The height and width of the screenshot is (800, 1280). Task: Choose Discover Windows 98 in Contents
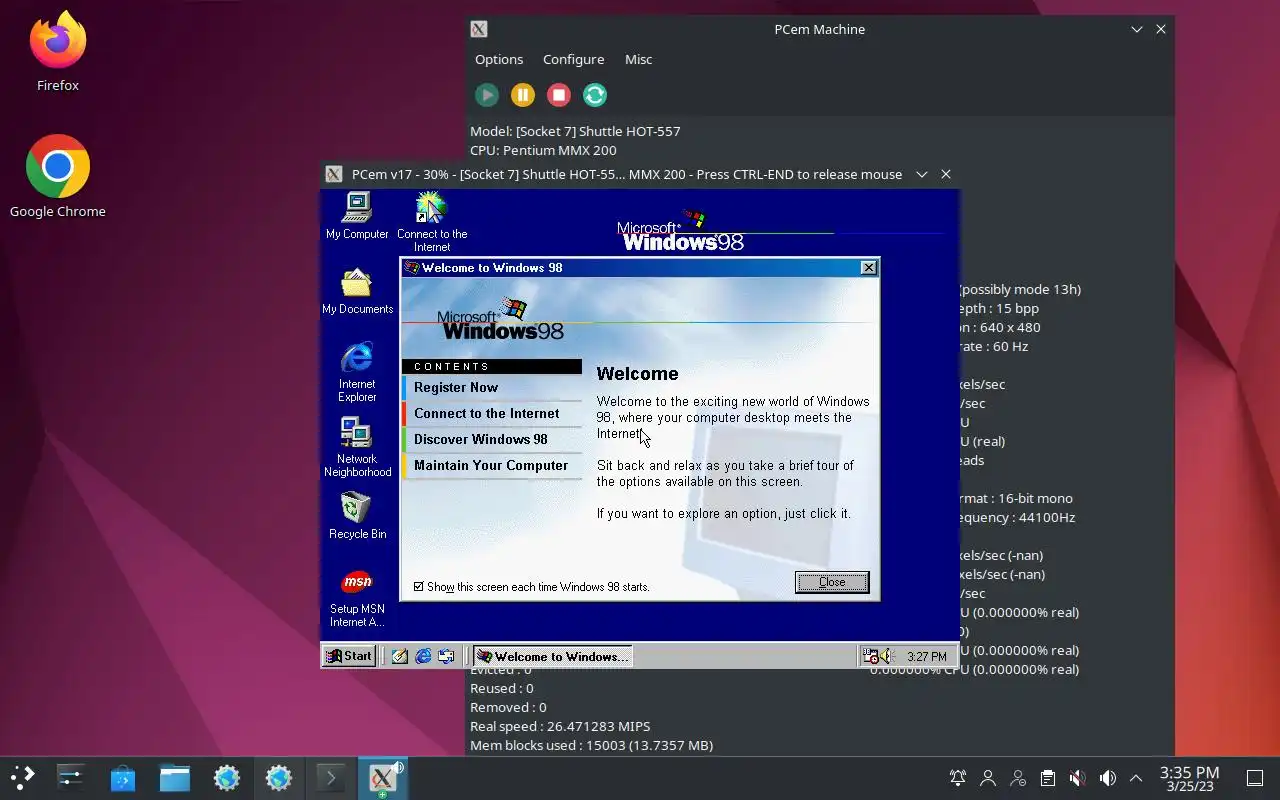[x=492, y=439]
